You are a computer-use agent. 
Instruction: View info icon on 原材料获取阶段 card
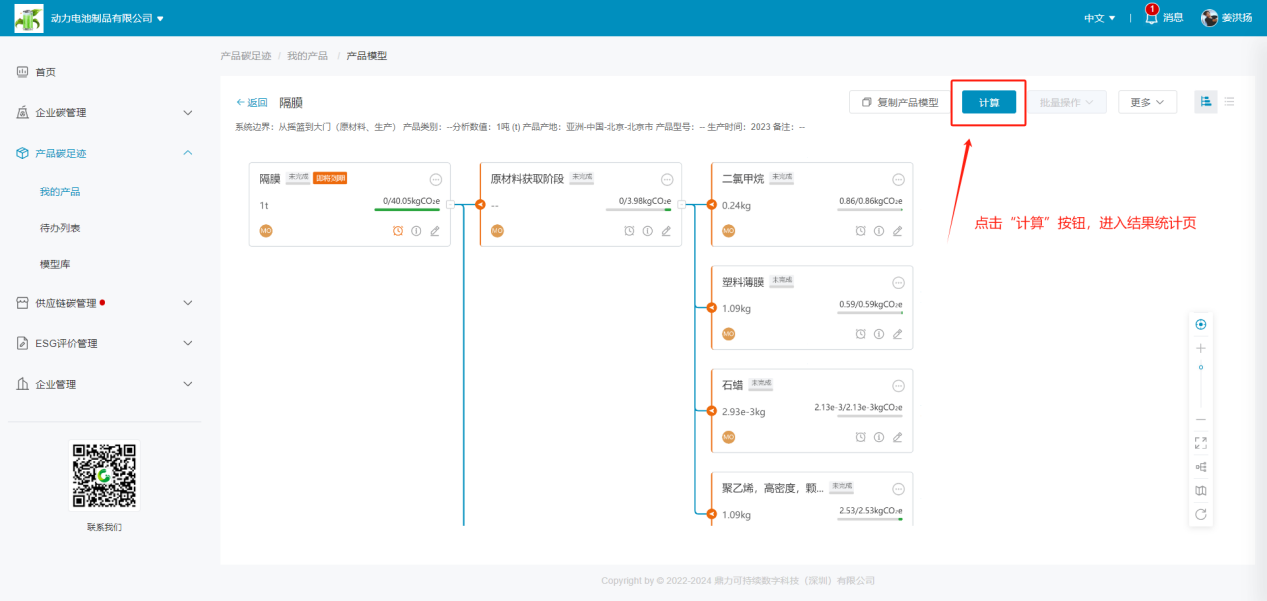click(648, 231)
